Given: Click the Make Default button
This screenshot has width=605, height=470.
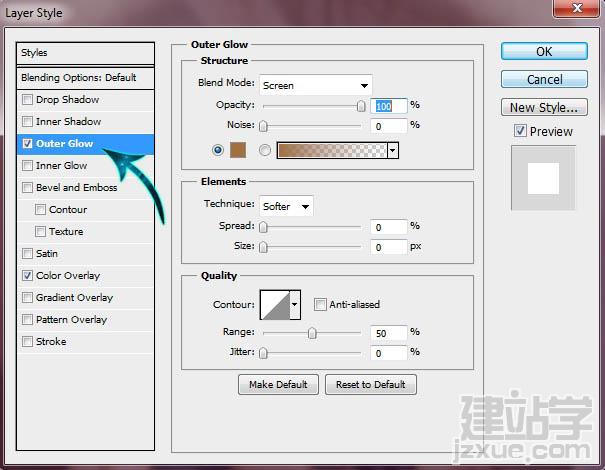Looking at the screenshot, I should coord(278,384).
